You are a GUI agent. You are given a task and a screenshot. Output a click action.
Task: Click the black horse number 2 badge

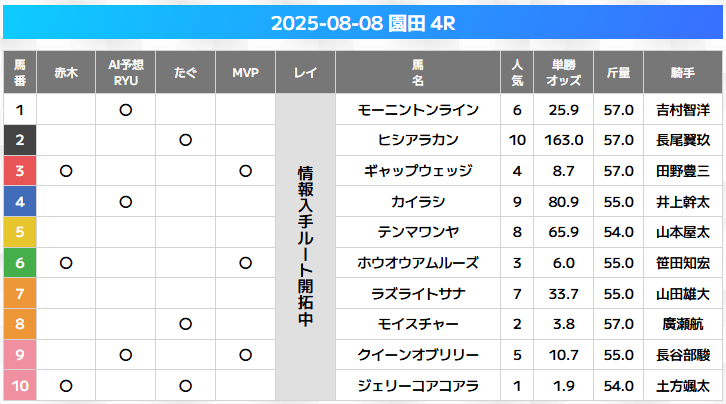20,140
